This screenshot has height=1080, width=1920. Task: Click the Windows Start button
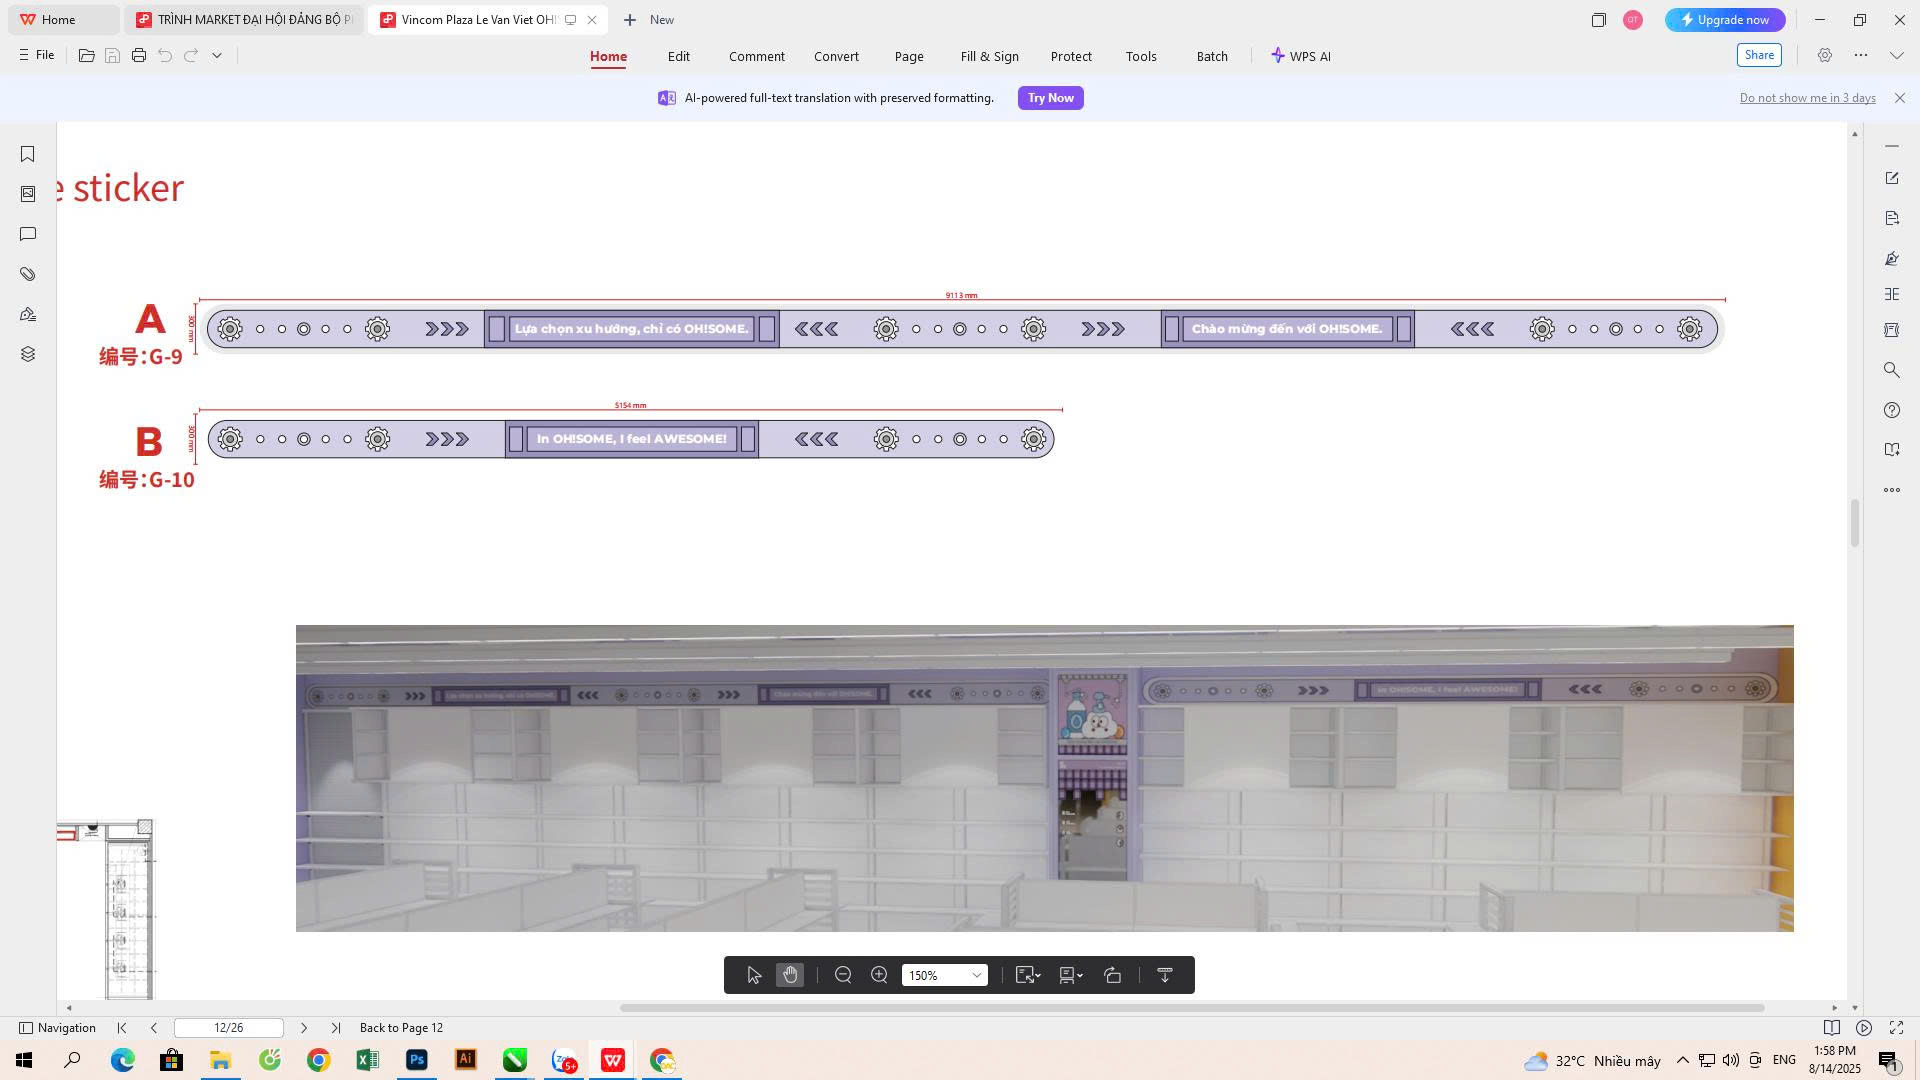(24, 1060)
